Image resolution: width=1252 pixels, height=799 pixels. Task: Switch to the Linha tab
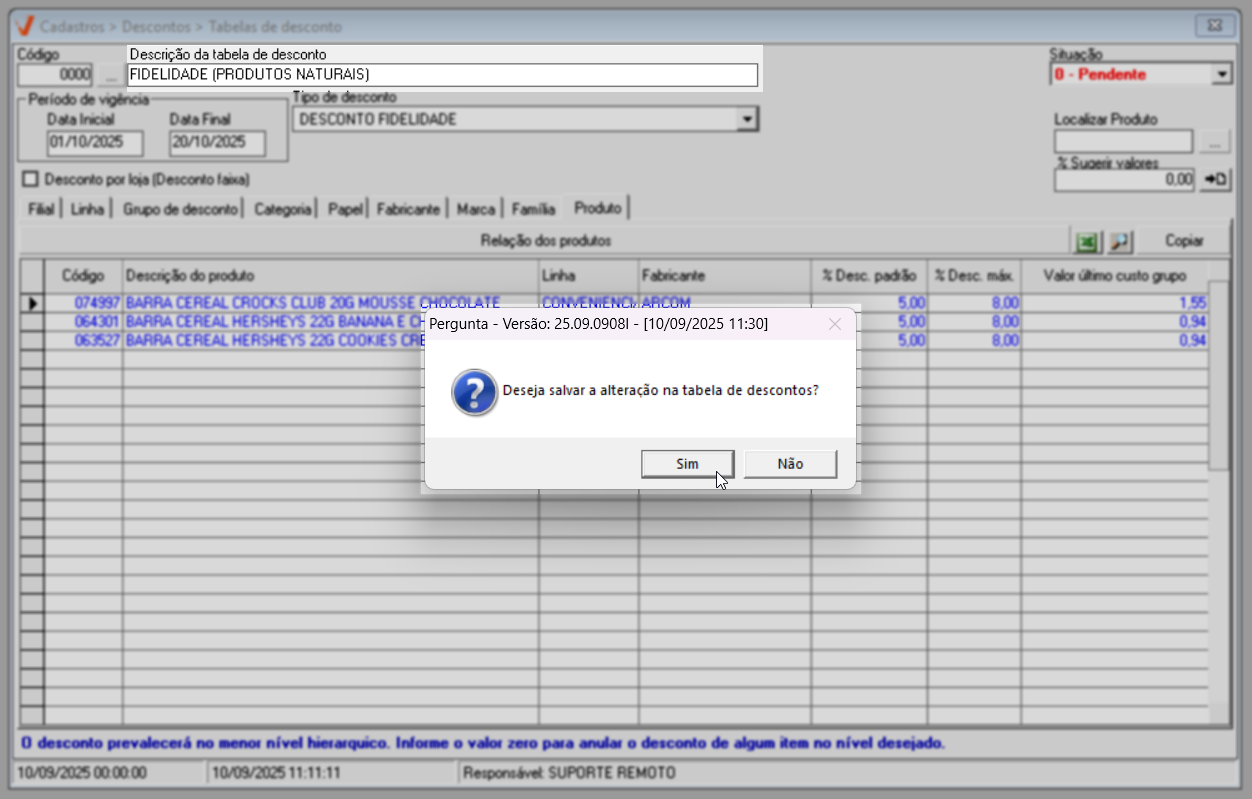coord(88,209)
